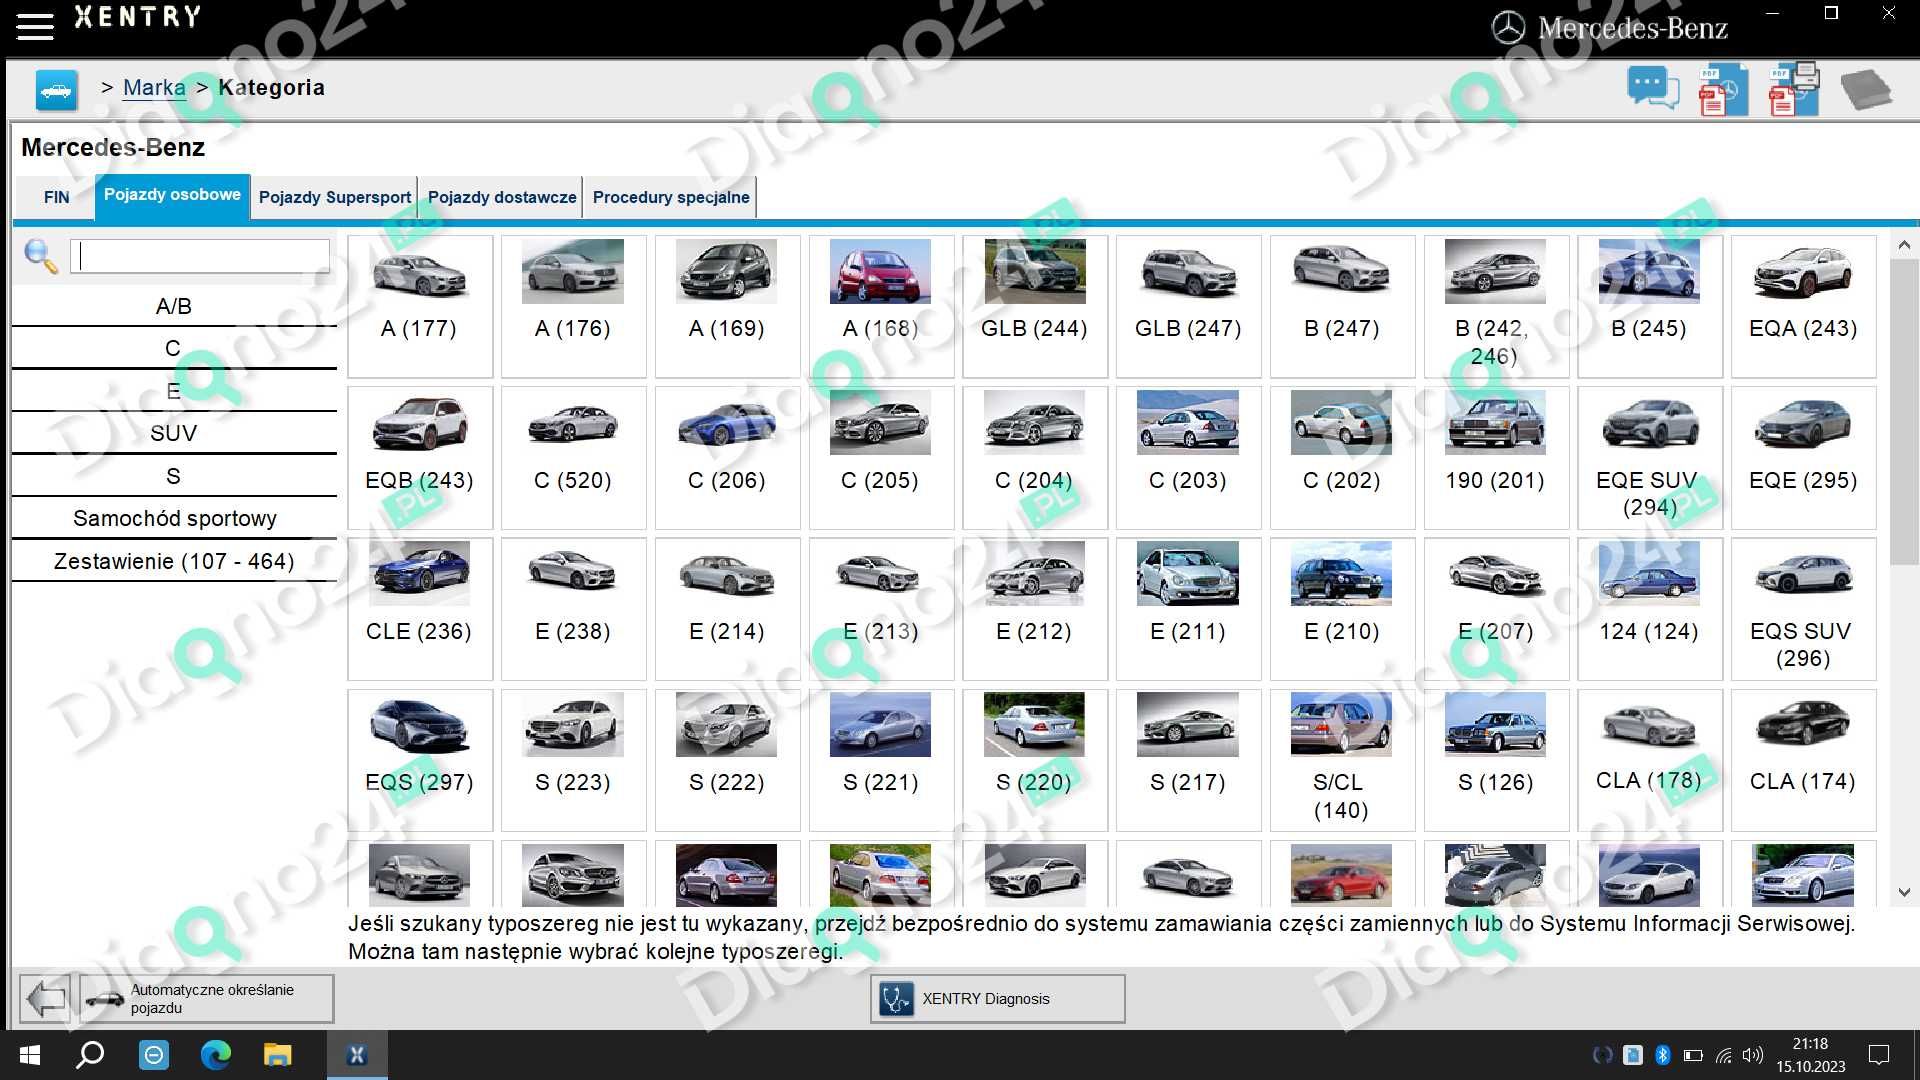Click the PDF print icon

[1794, 89]
